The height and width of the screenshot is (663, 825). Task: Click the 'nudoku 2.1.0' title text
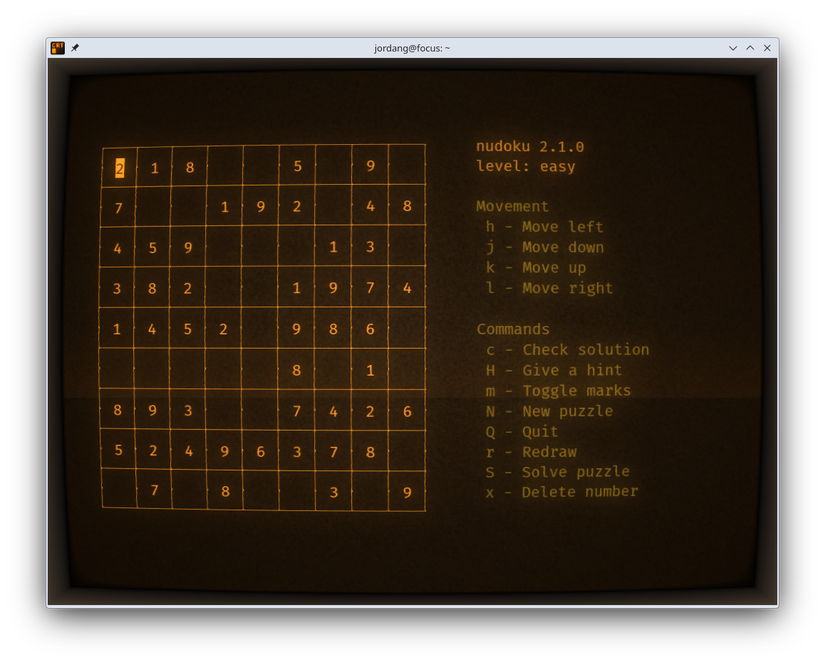point(530,145)
